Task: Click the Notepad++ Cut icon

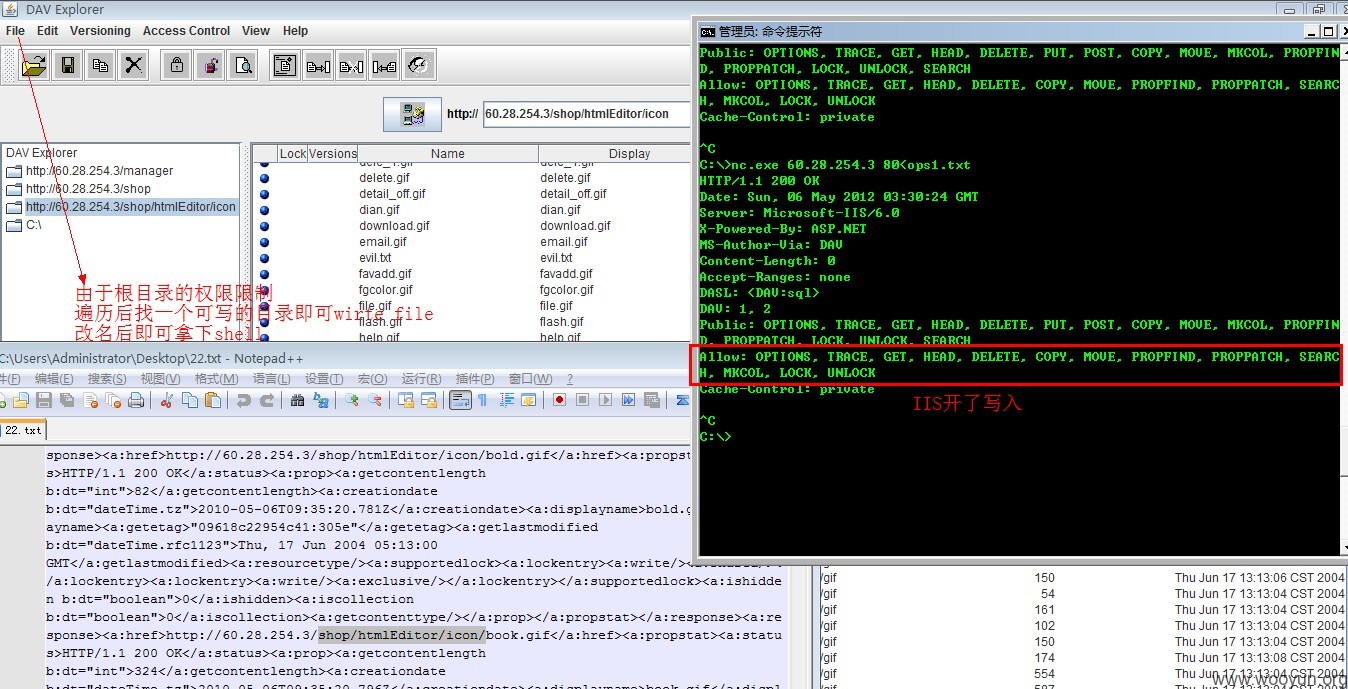Action: [x=166, y=400]
